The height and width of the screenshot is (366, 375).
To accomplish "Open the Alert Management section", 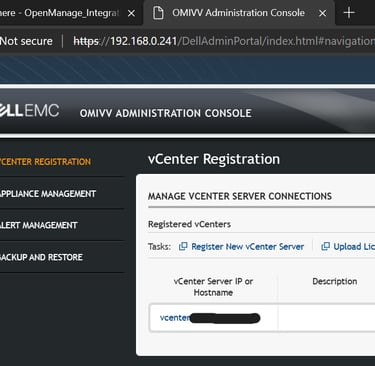I will click(x=39, y=225).
